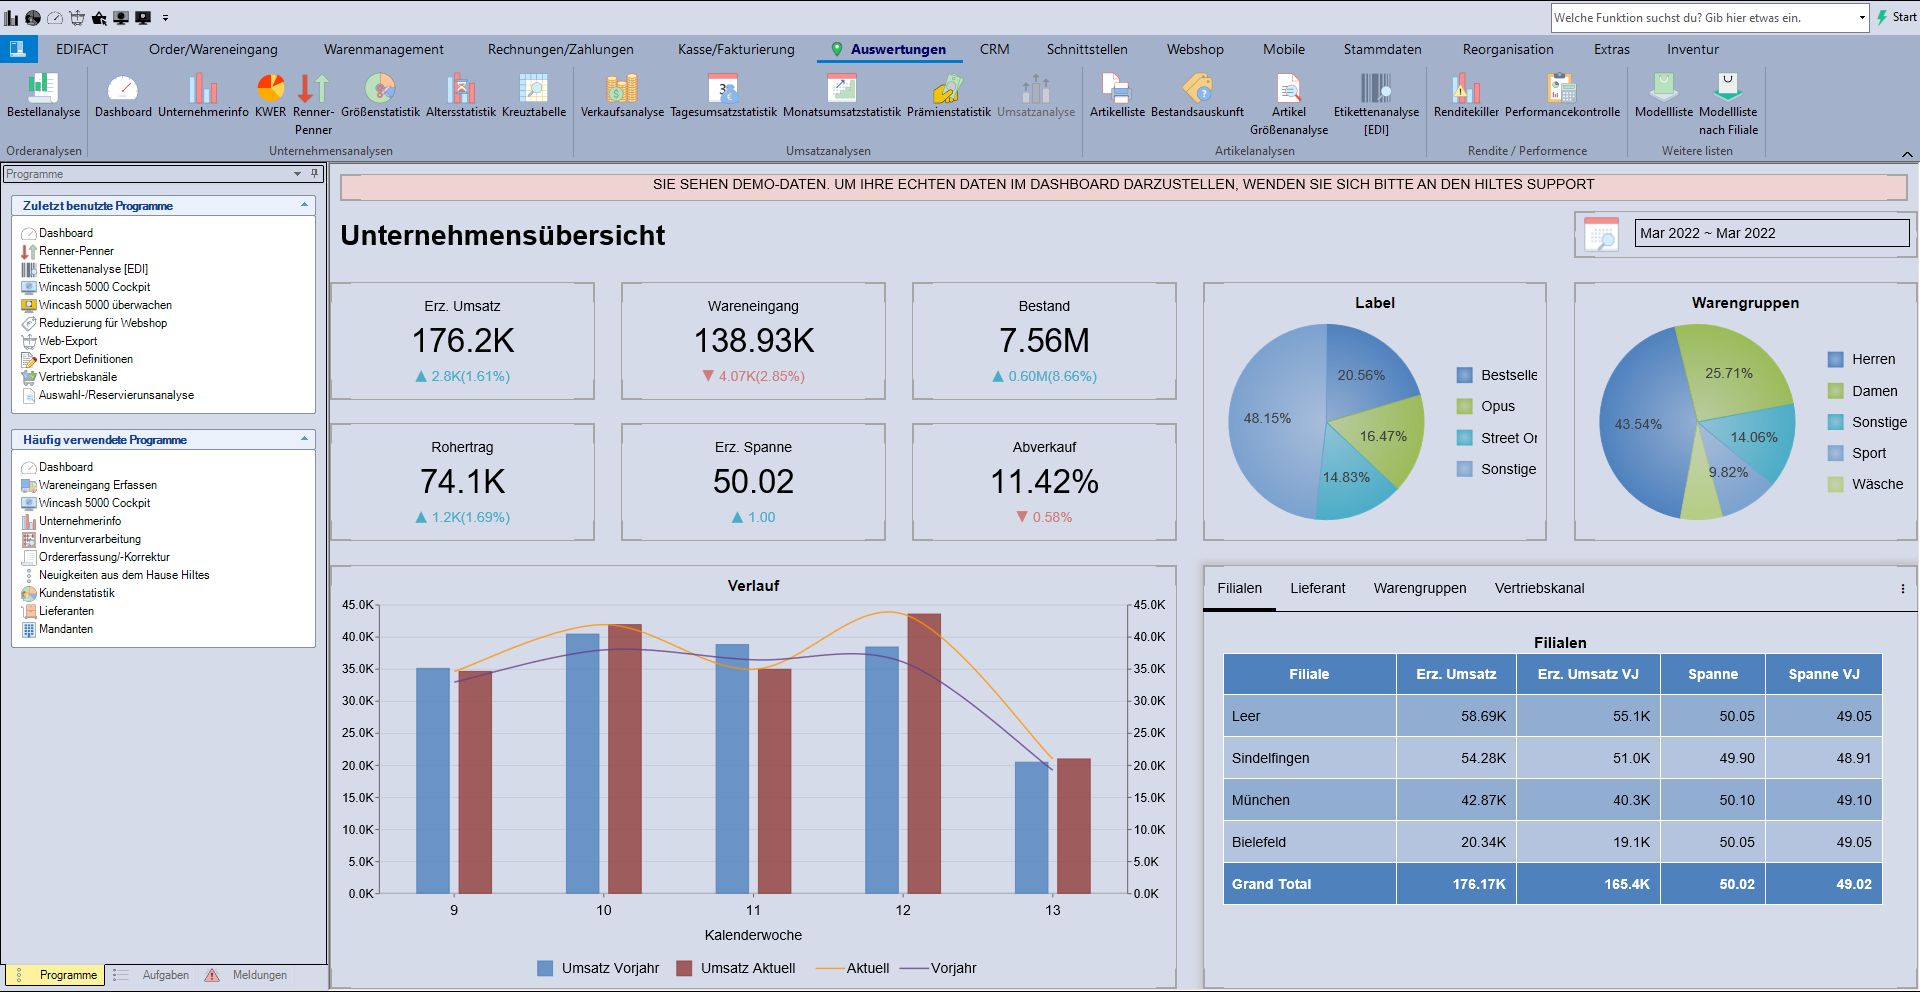The height and width of the screenshot is (992, 1920).
Task: Click the Dashboard gauge icon in ribbon
Action: coord(123,90)
